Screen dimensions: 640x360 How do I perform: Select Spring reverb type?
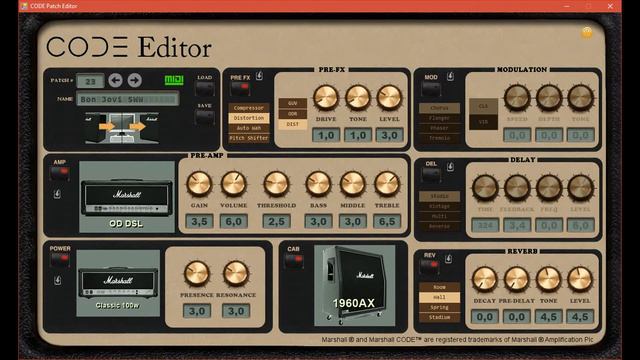pos(439,307)
